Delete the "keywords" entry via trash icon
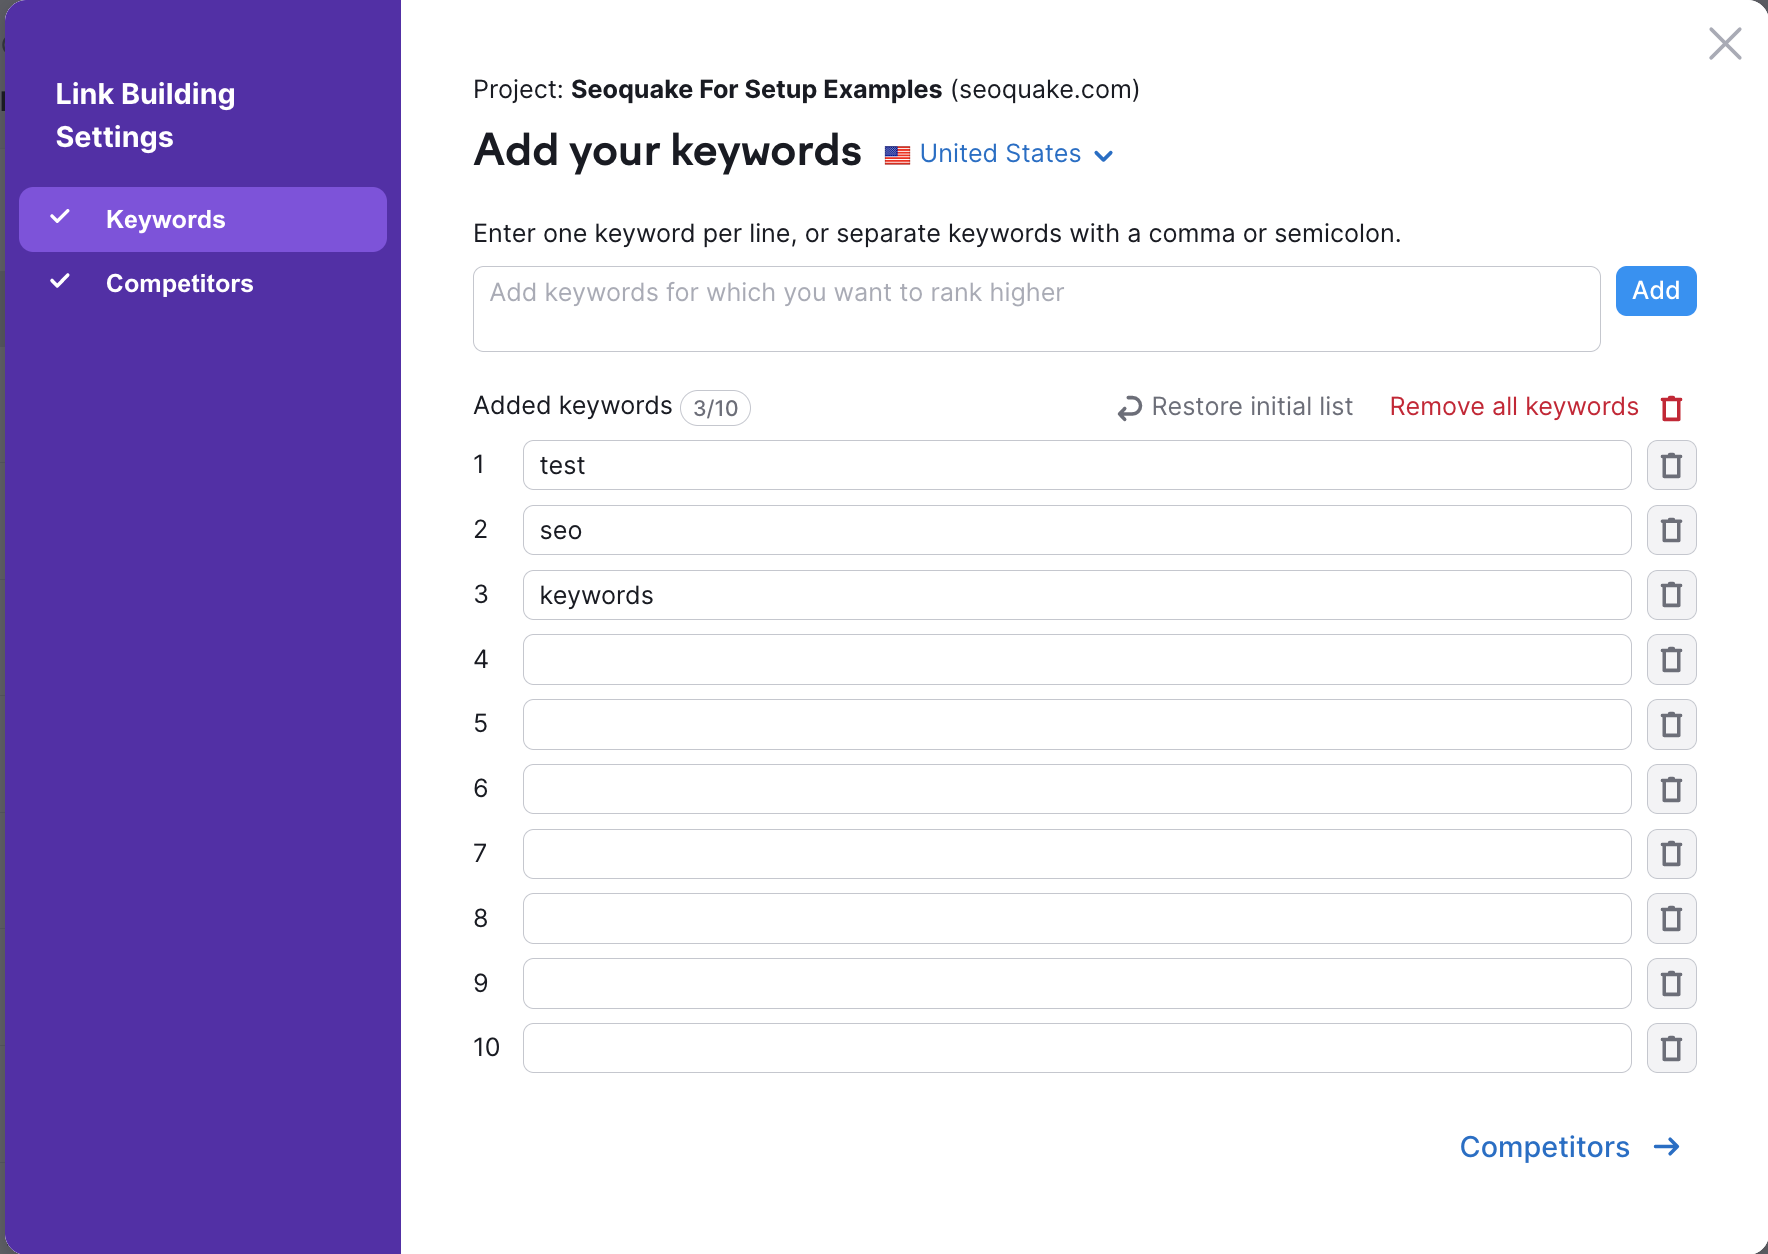 pos(1671,594)
